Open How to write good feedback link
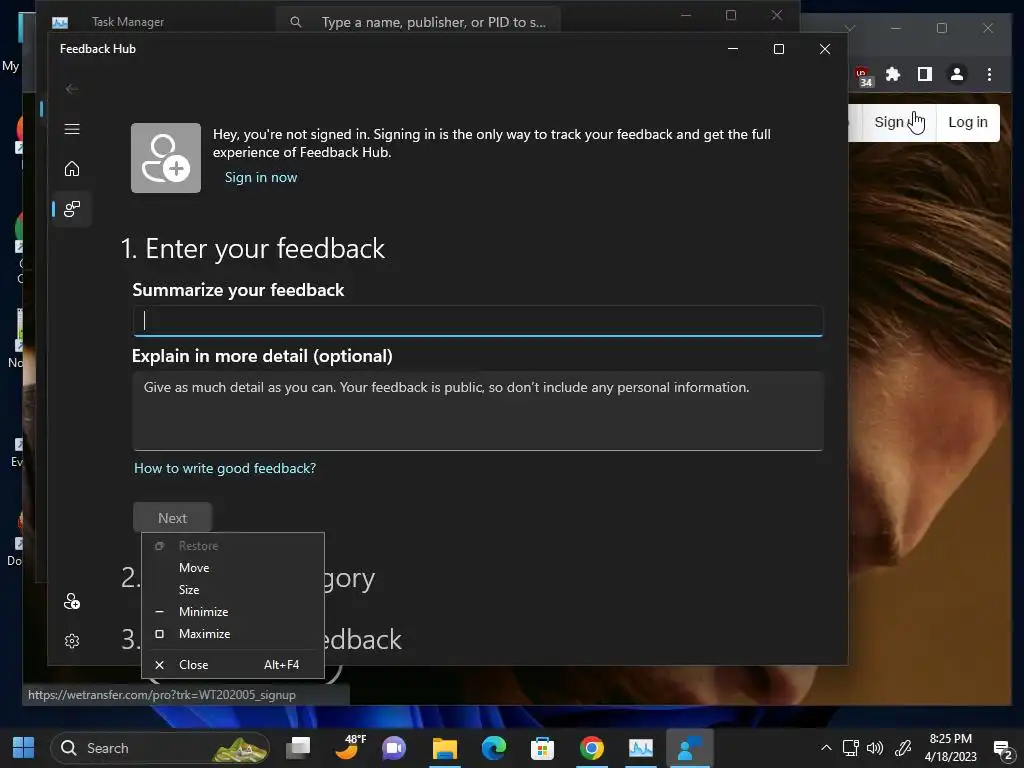1024x768 pixels. [225, 468]
